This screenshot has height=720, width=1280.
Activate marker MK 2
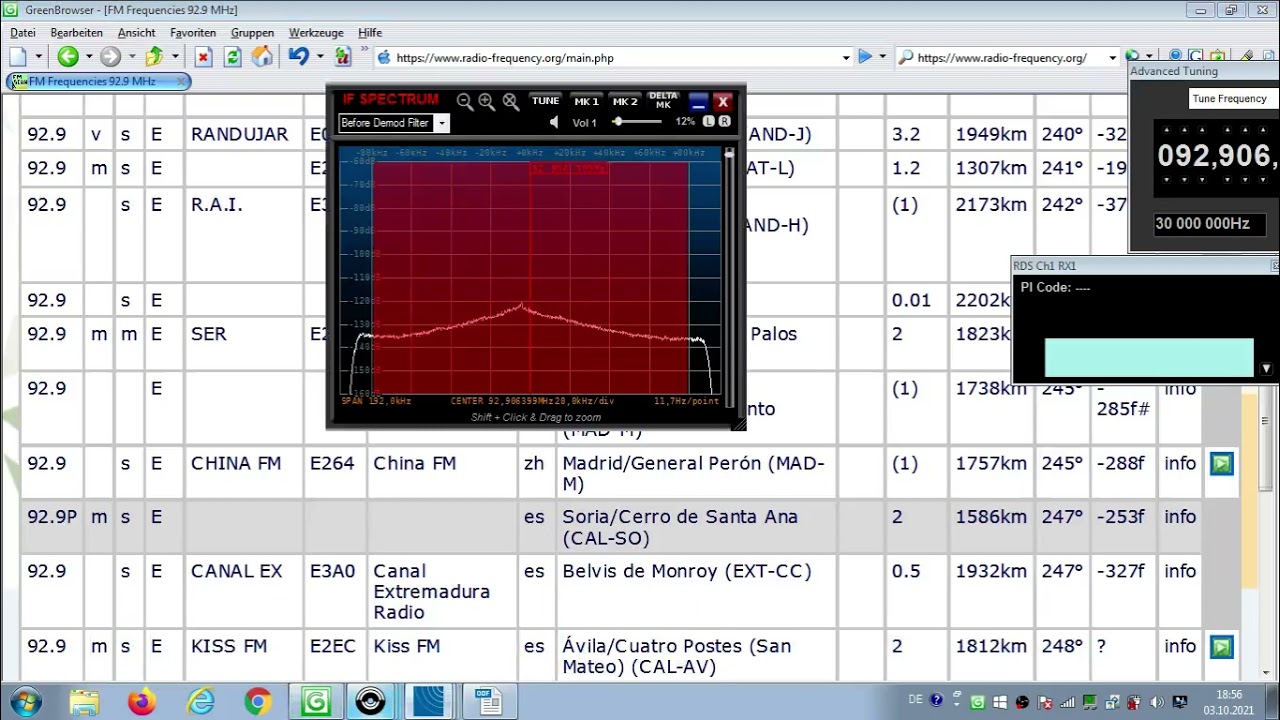625,101
